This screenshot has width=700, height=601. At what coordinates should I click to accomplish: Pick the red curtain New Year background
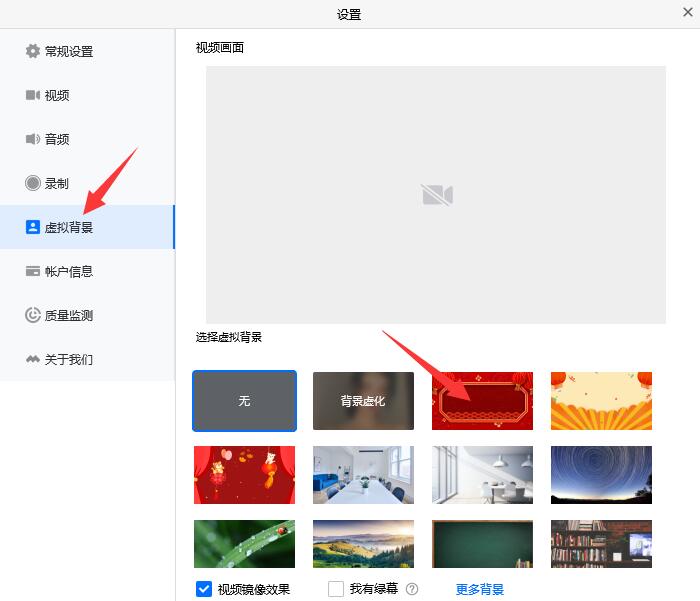(244, 475)
